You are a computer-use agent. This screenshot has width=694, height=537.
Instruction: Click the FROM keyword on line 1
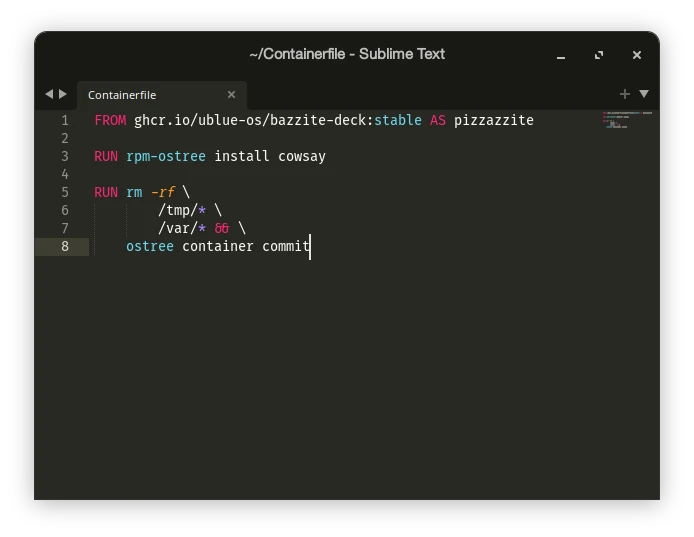[110, 120]
